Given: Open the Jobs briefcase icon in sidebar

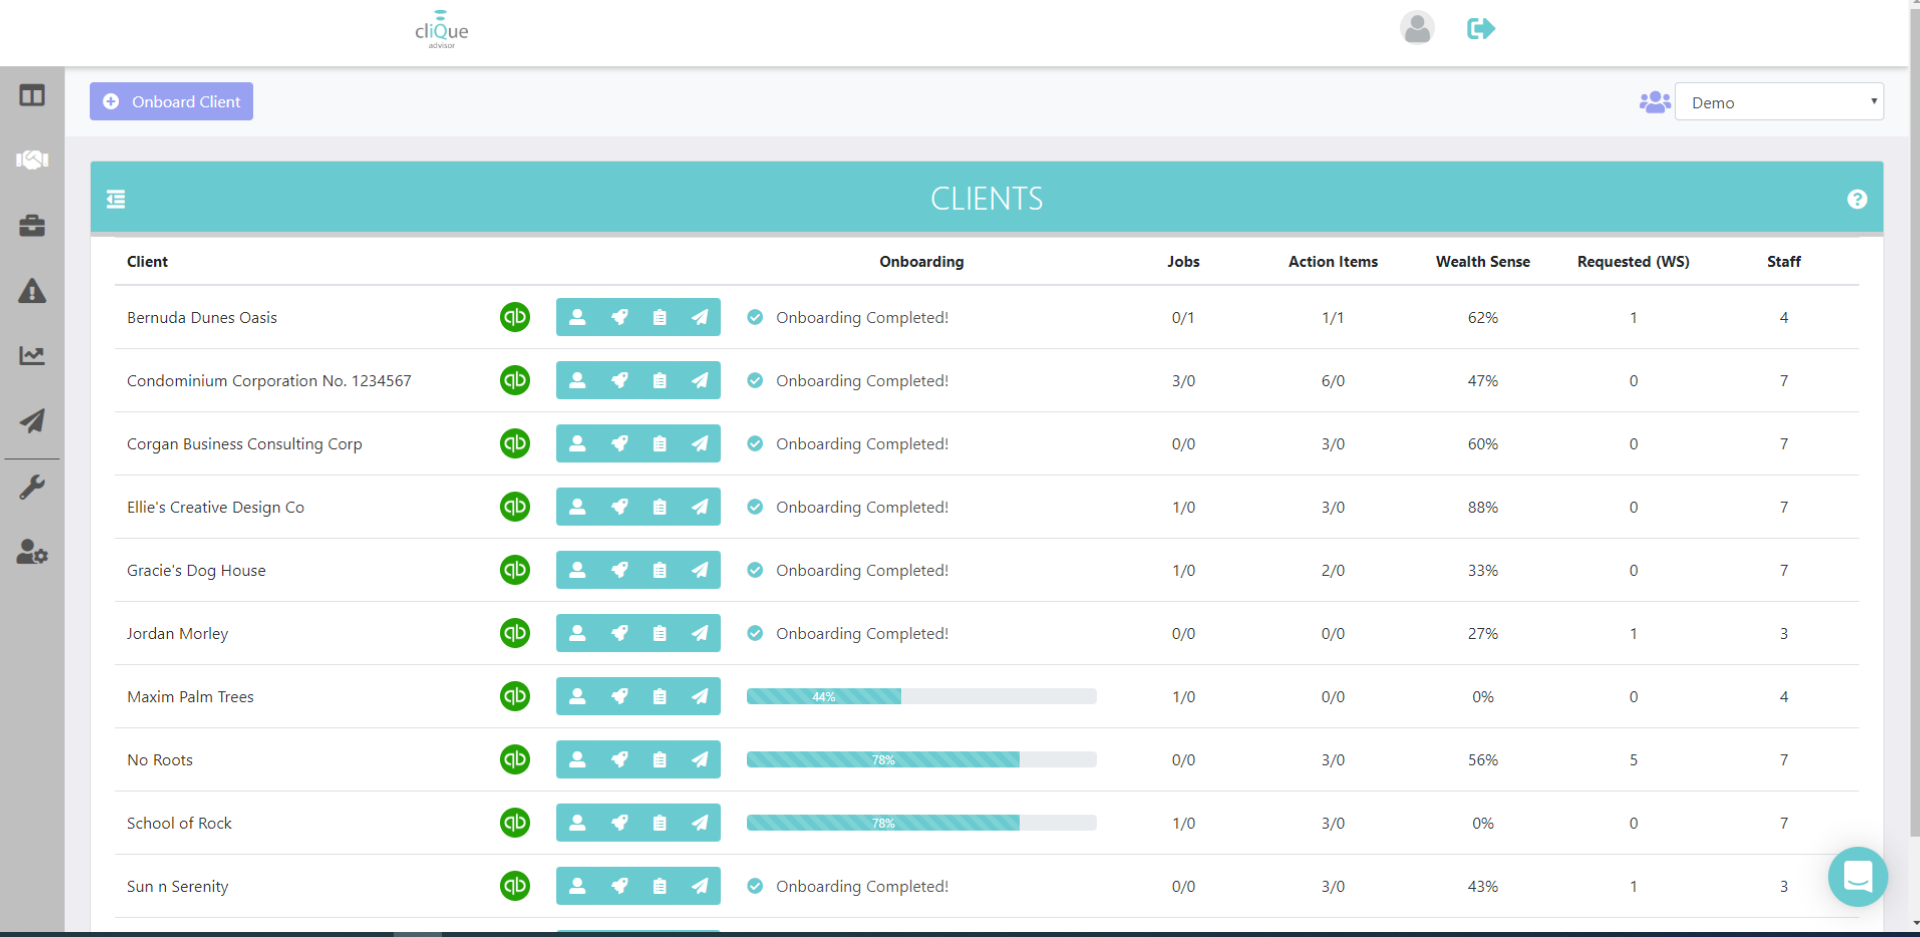Looking at the screenshot, I should click(32, 226).
